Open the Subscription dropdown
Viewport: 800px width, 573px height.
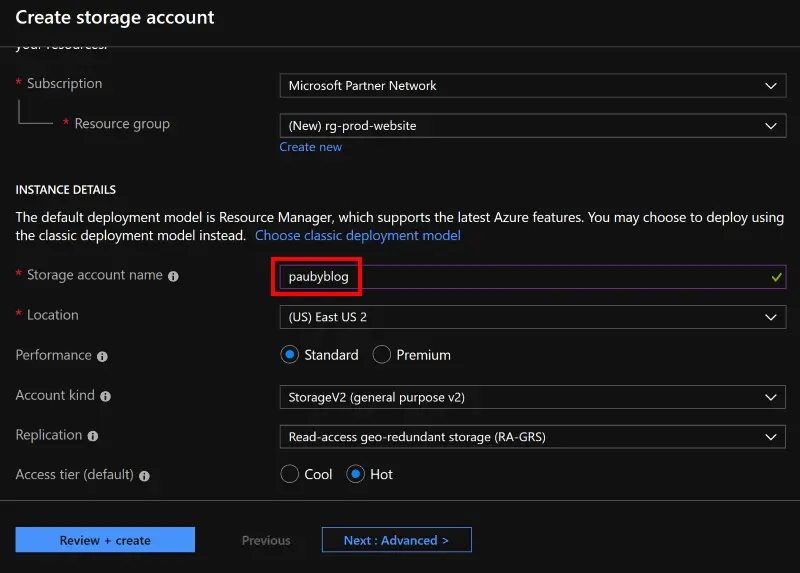533,85
